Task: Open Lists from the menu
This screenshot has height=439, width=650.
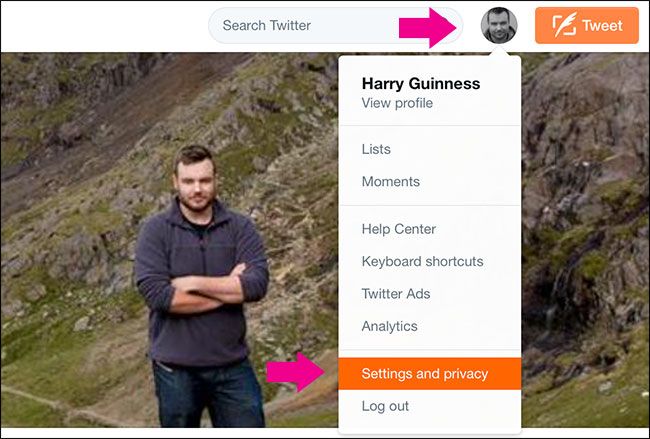Action: pyautogui.click(x=376, y=149)
